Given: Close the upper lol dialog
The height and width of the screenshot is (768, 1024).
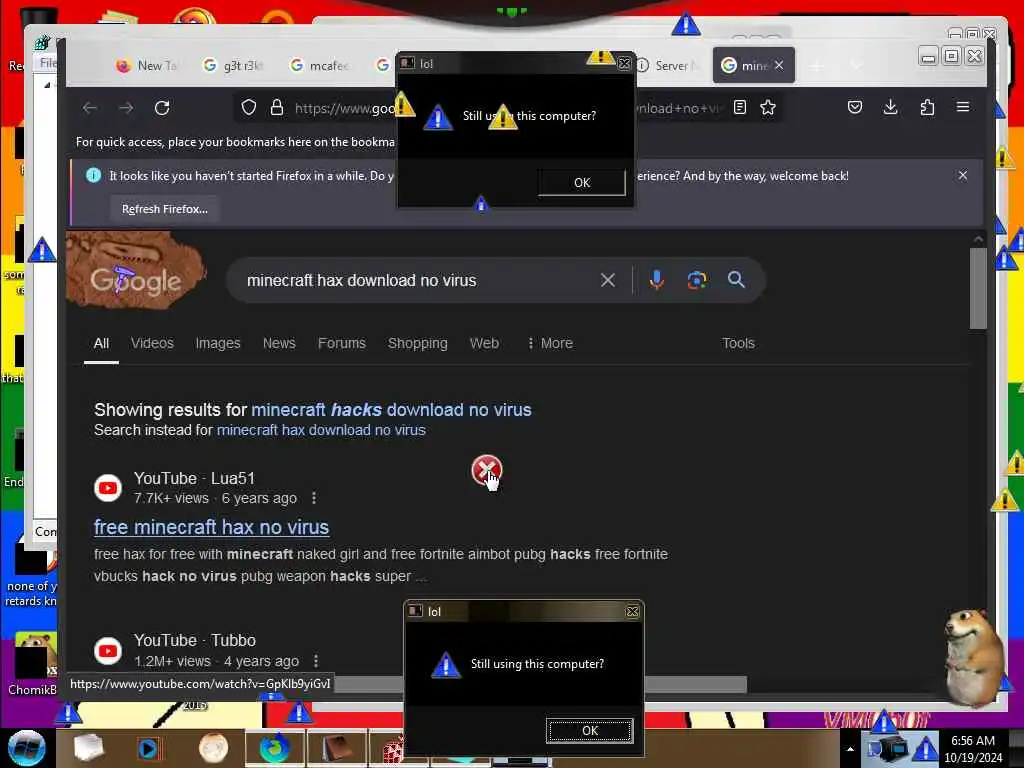Looking at the screenshot, I should (x=624, y=63).
